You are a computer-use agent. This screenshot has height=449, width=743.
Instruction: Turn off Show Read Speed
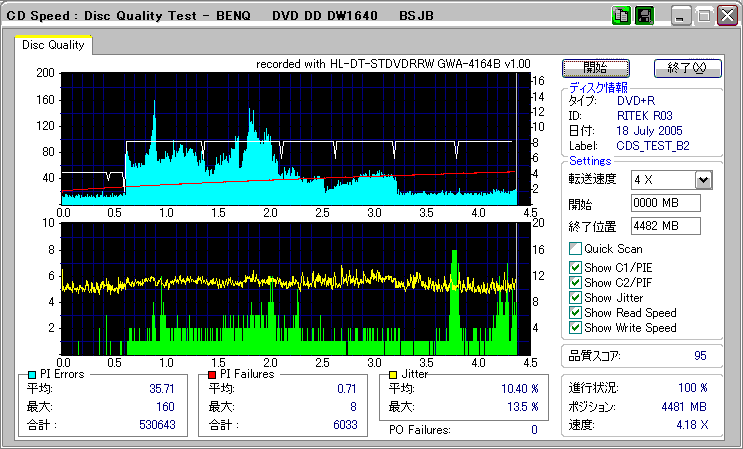click(x=575, y=313)
